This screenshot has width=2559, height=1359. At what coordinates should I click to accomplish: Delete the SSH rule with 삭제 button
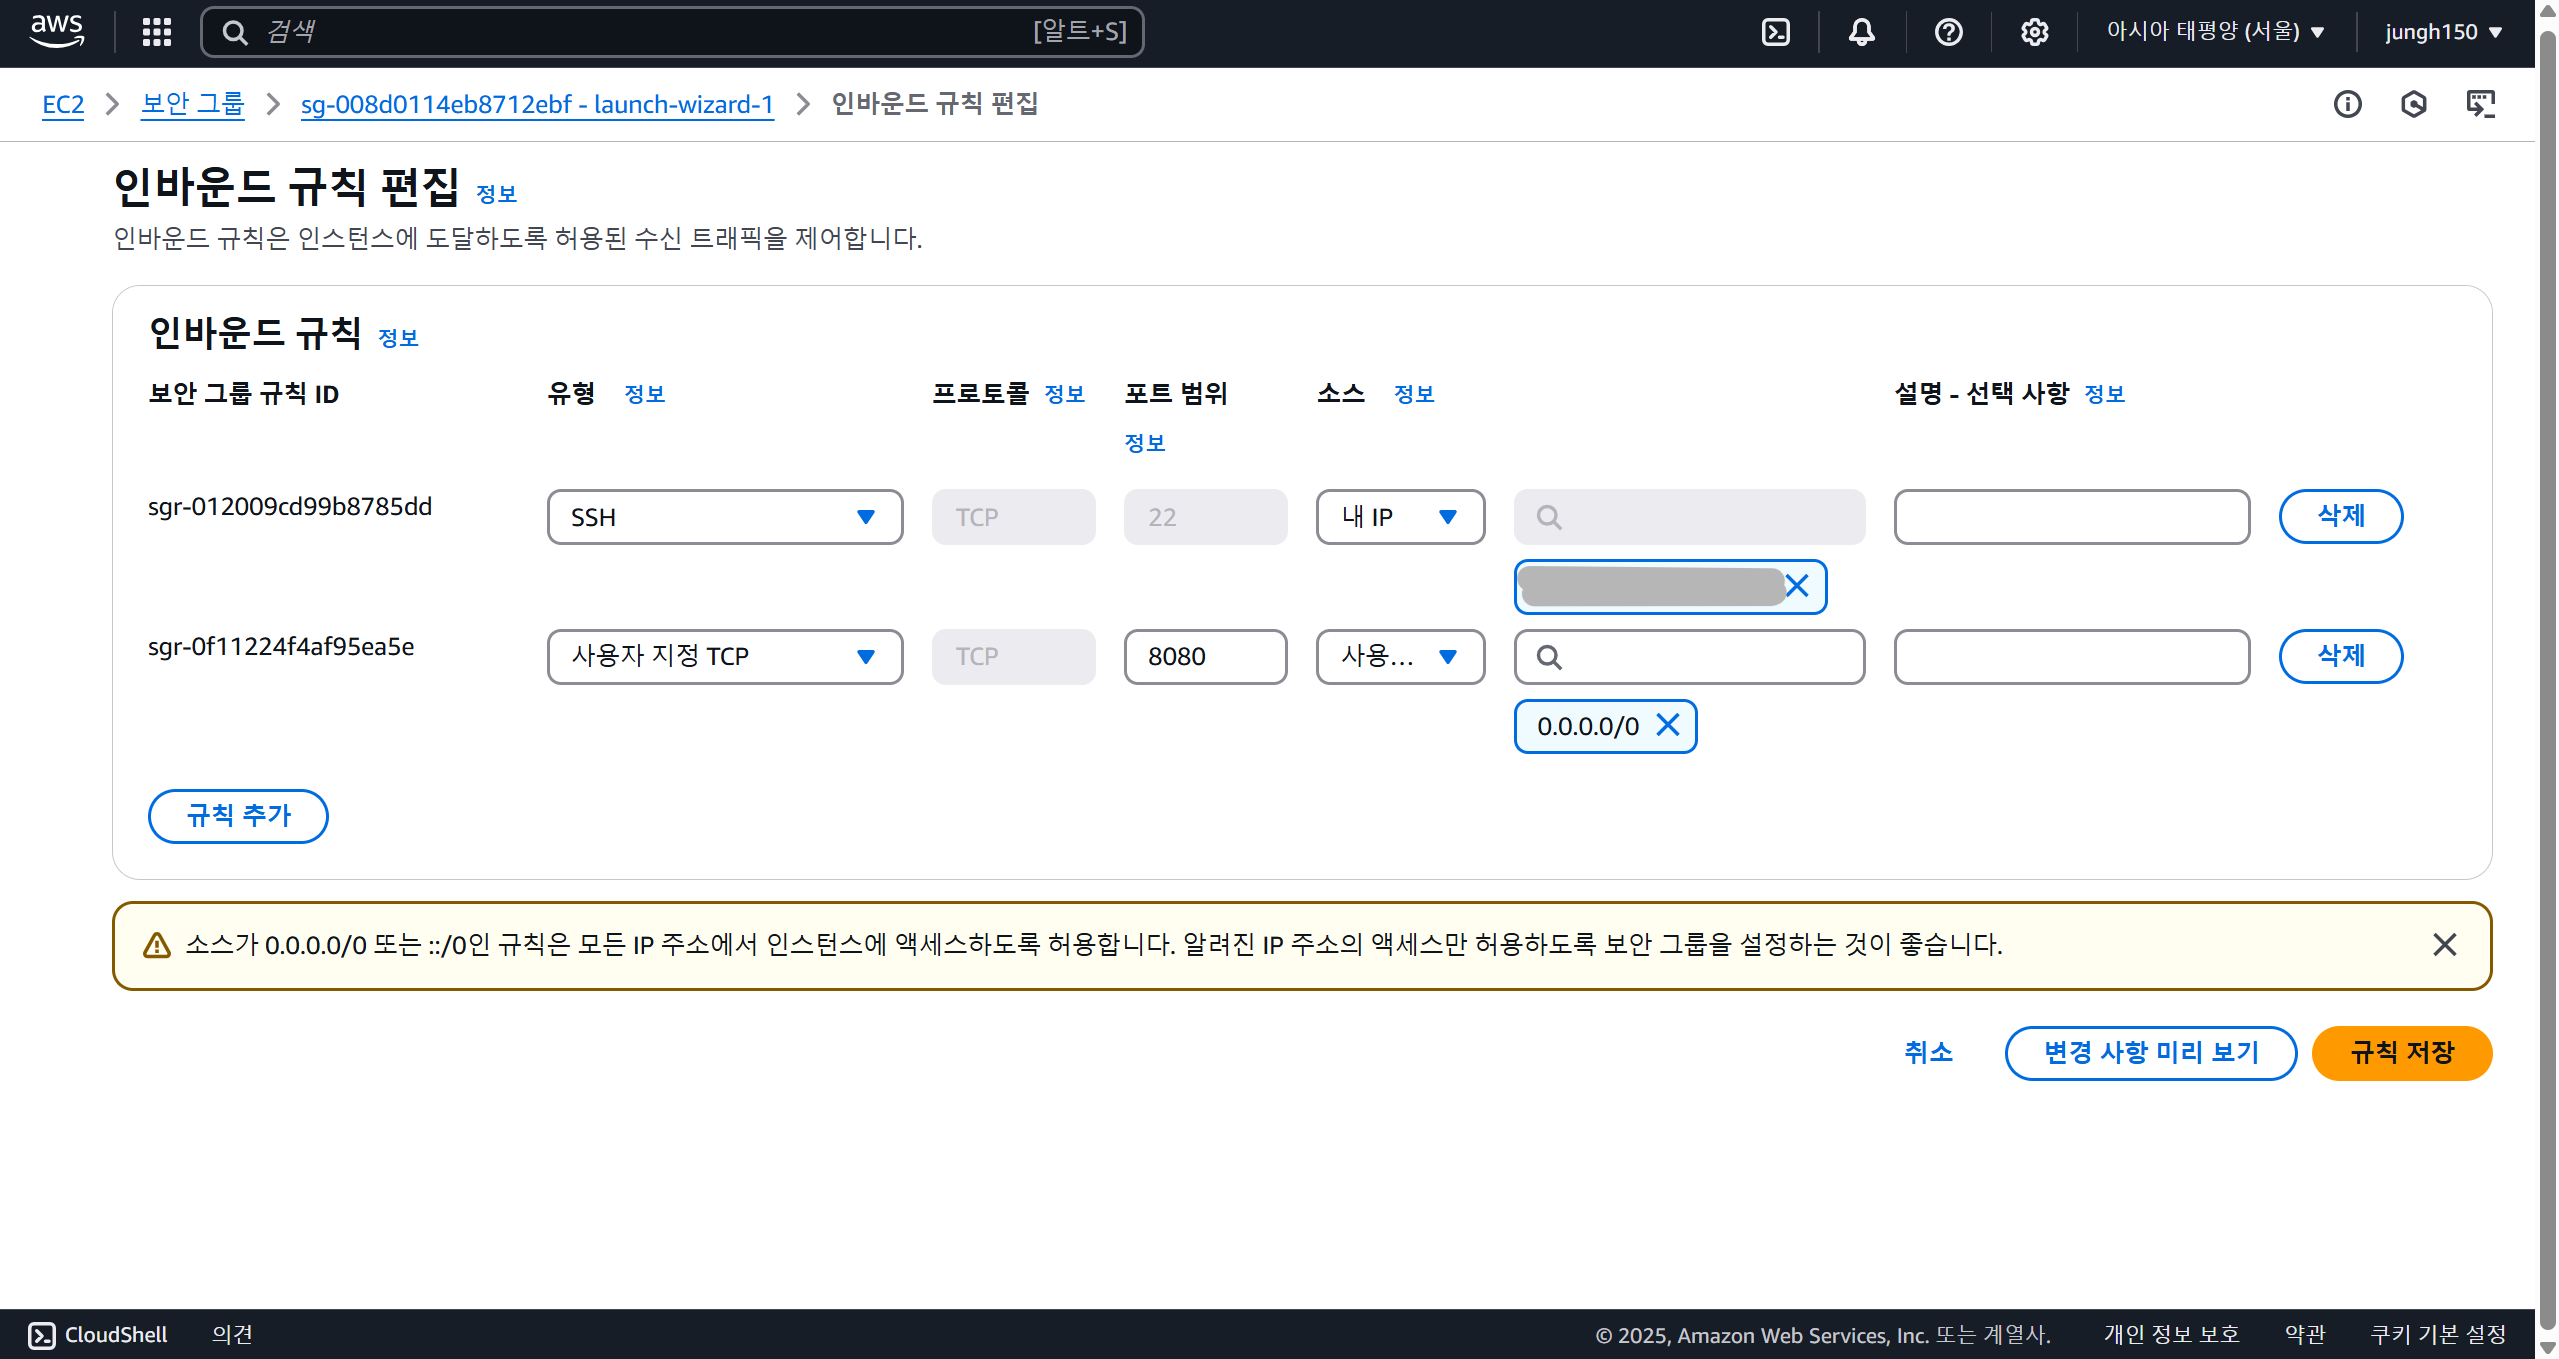pyautogui.click(x=2340, y=516)
